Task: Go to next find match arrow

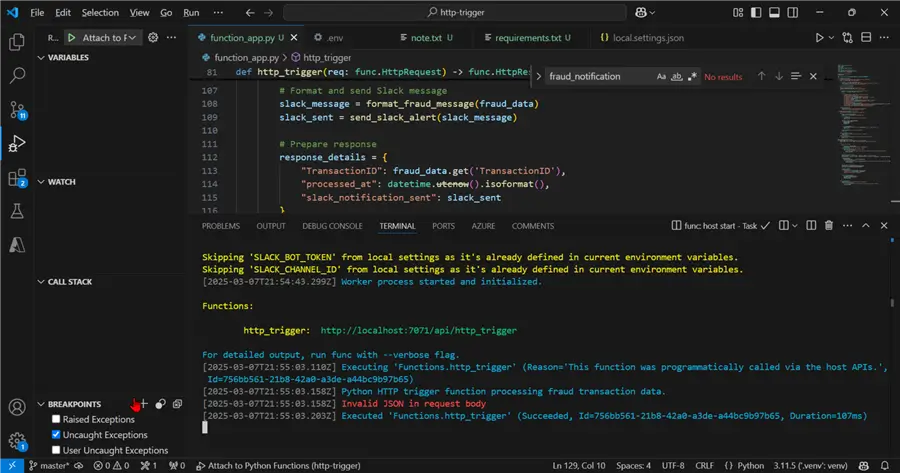Action: click(x=779, y=76)
